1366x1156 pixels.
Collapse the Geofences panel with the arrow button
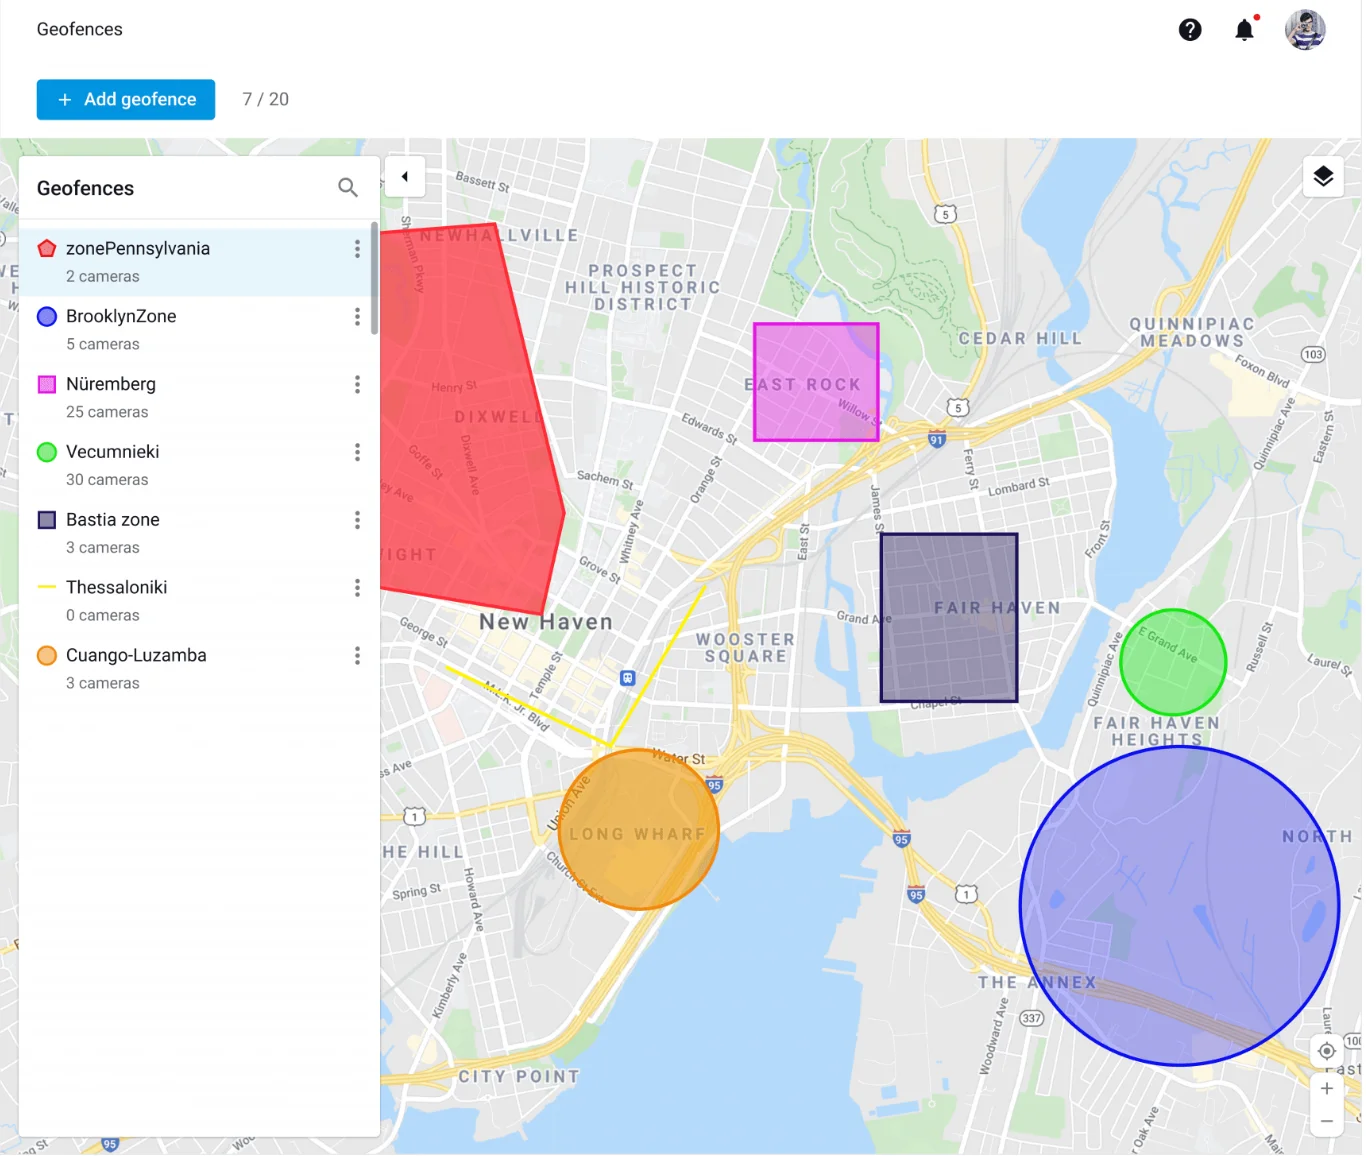(x=405, y=176)
